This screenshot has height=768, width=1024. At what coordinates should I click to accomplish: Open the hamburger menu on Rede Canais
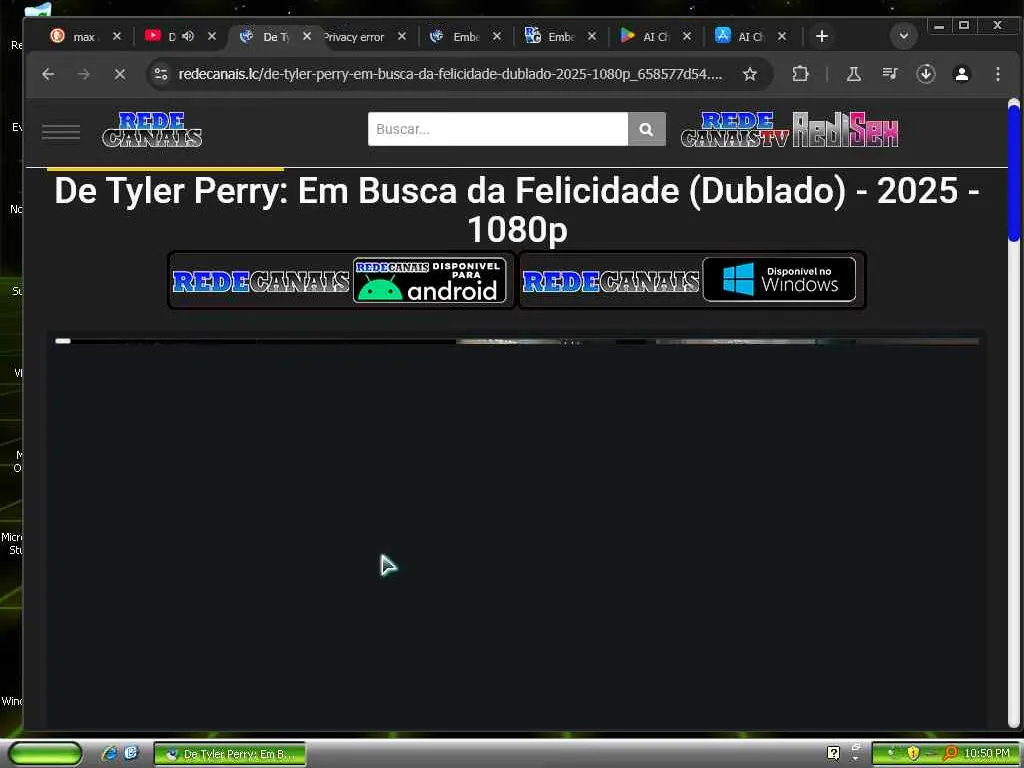tap(61, 132)
